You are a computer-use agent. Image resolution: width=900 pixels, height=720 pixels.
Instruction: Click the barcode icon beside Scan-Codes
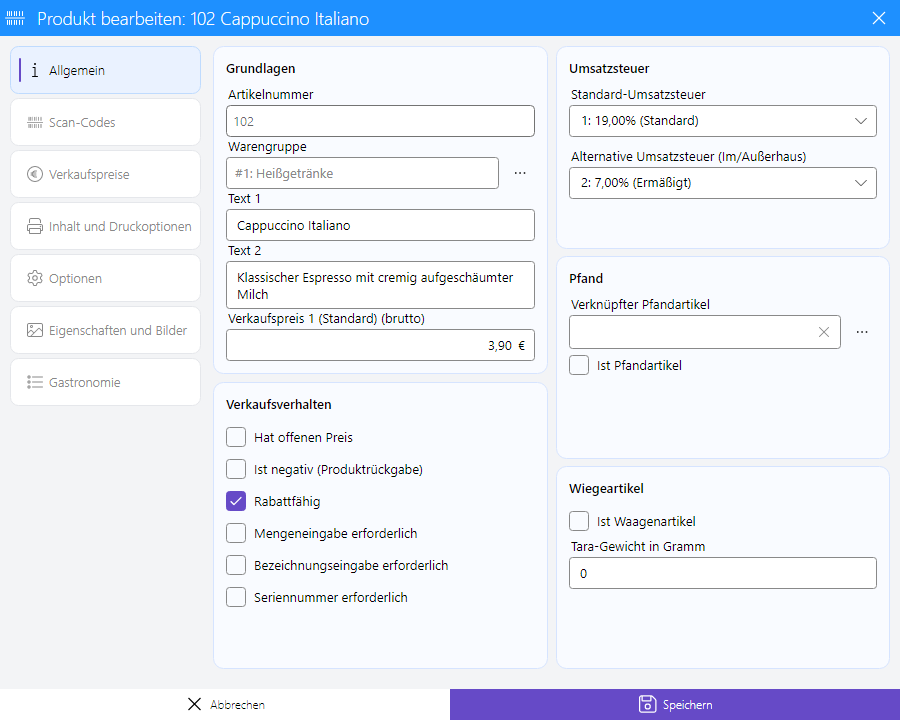tap(35, 122)
